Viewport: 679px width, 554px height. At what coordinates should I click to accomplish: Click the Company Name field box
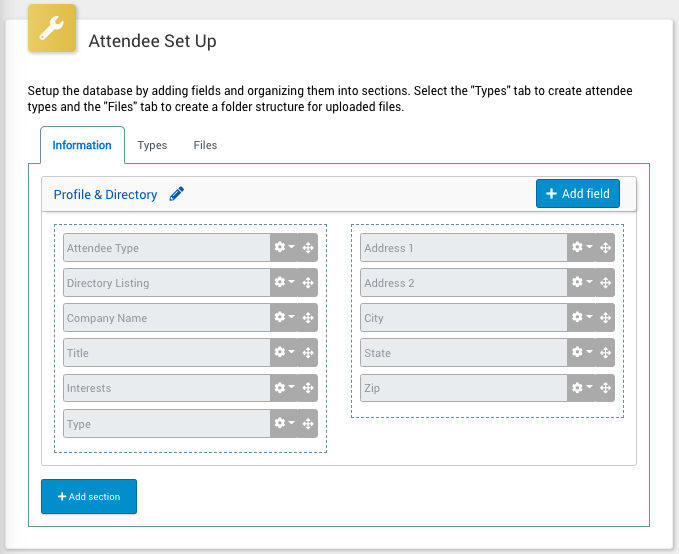(x=165, y=318)
